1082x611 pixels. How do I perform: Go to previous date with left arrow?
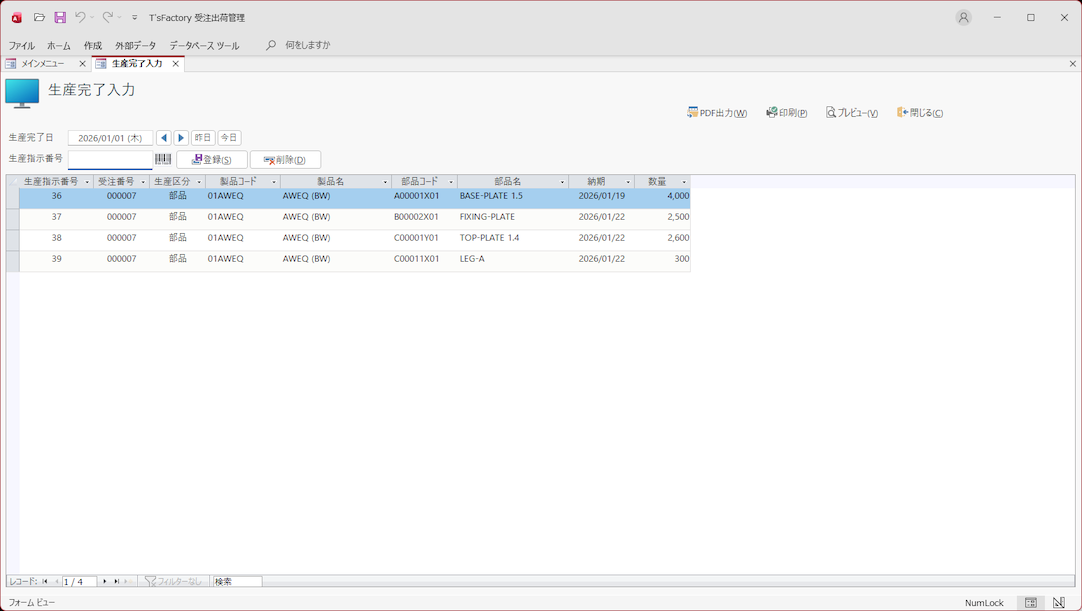(164, 138)
